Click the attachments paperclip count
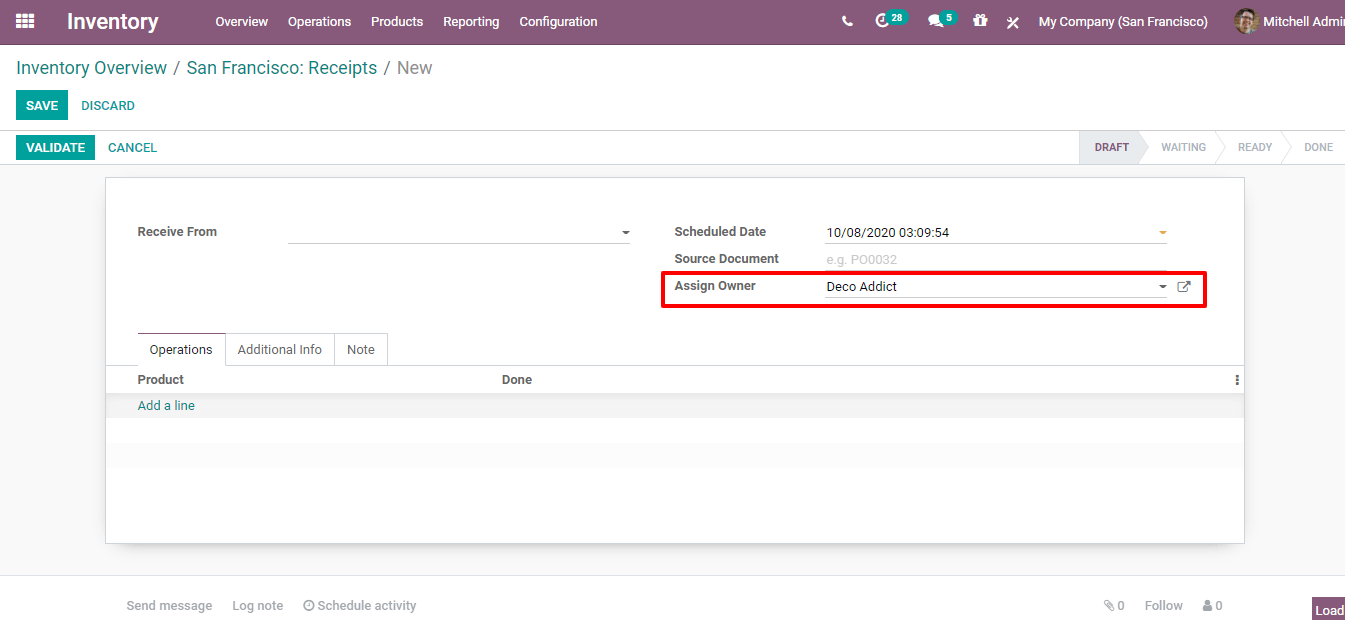 [x=1114, y=606]
